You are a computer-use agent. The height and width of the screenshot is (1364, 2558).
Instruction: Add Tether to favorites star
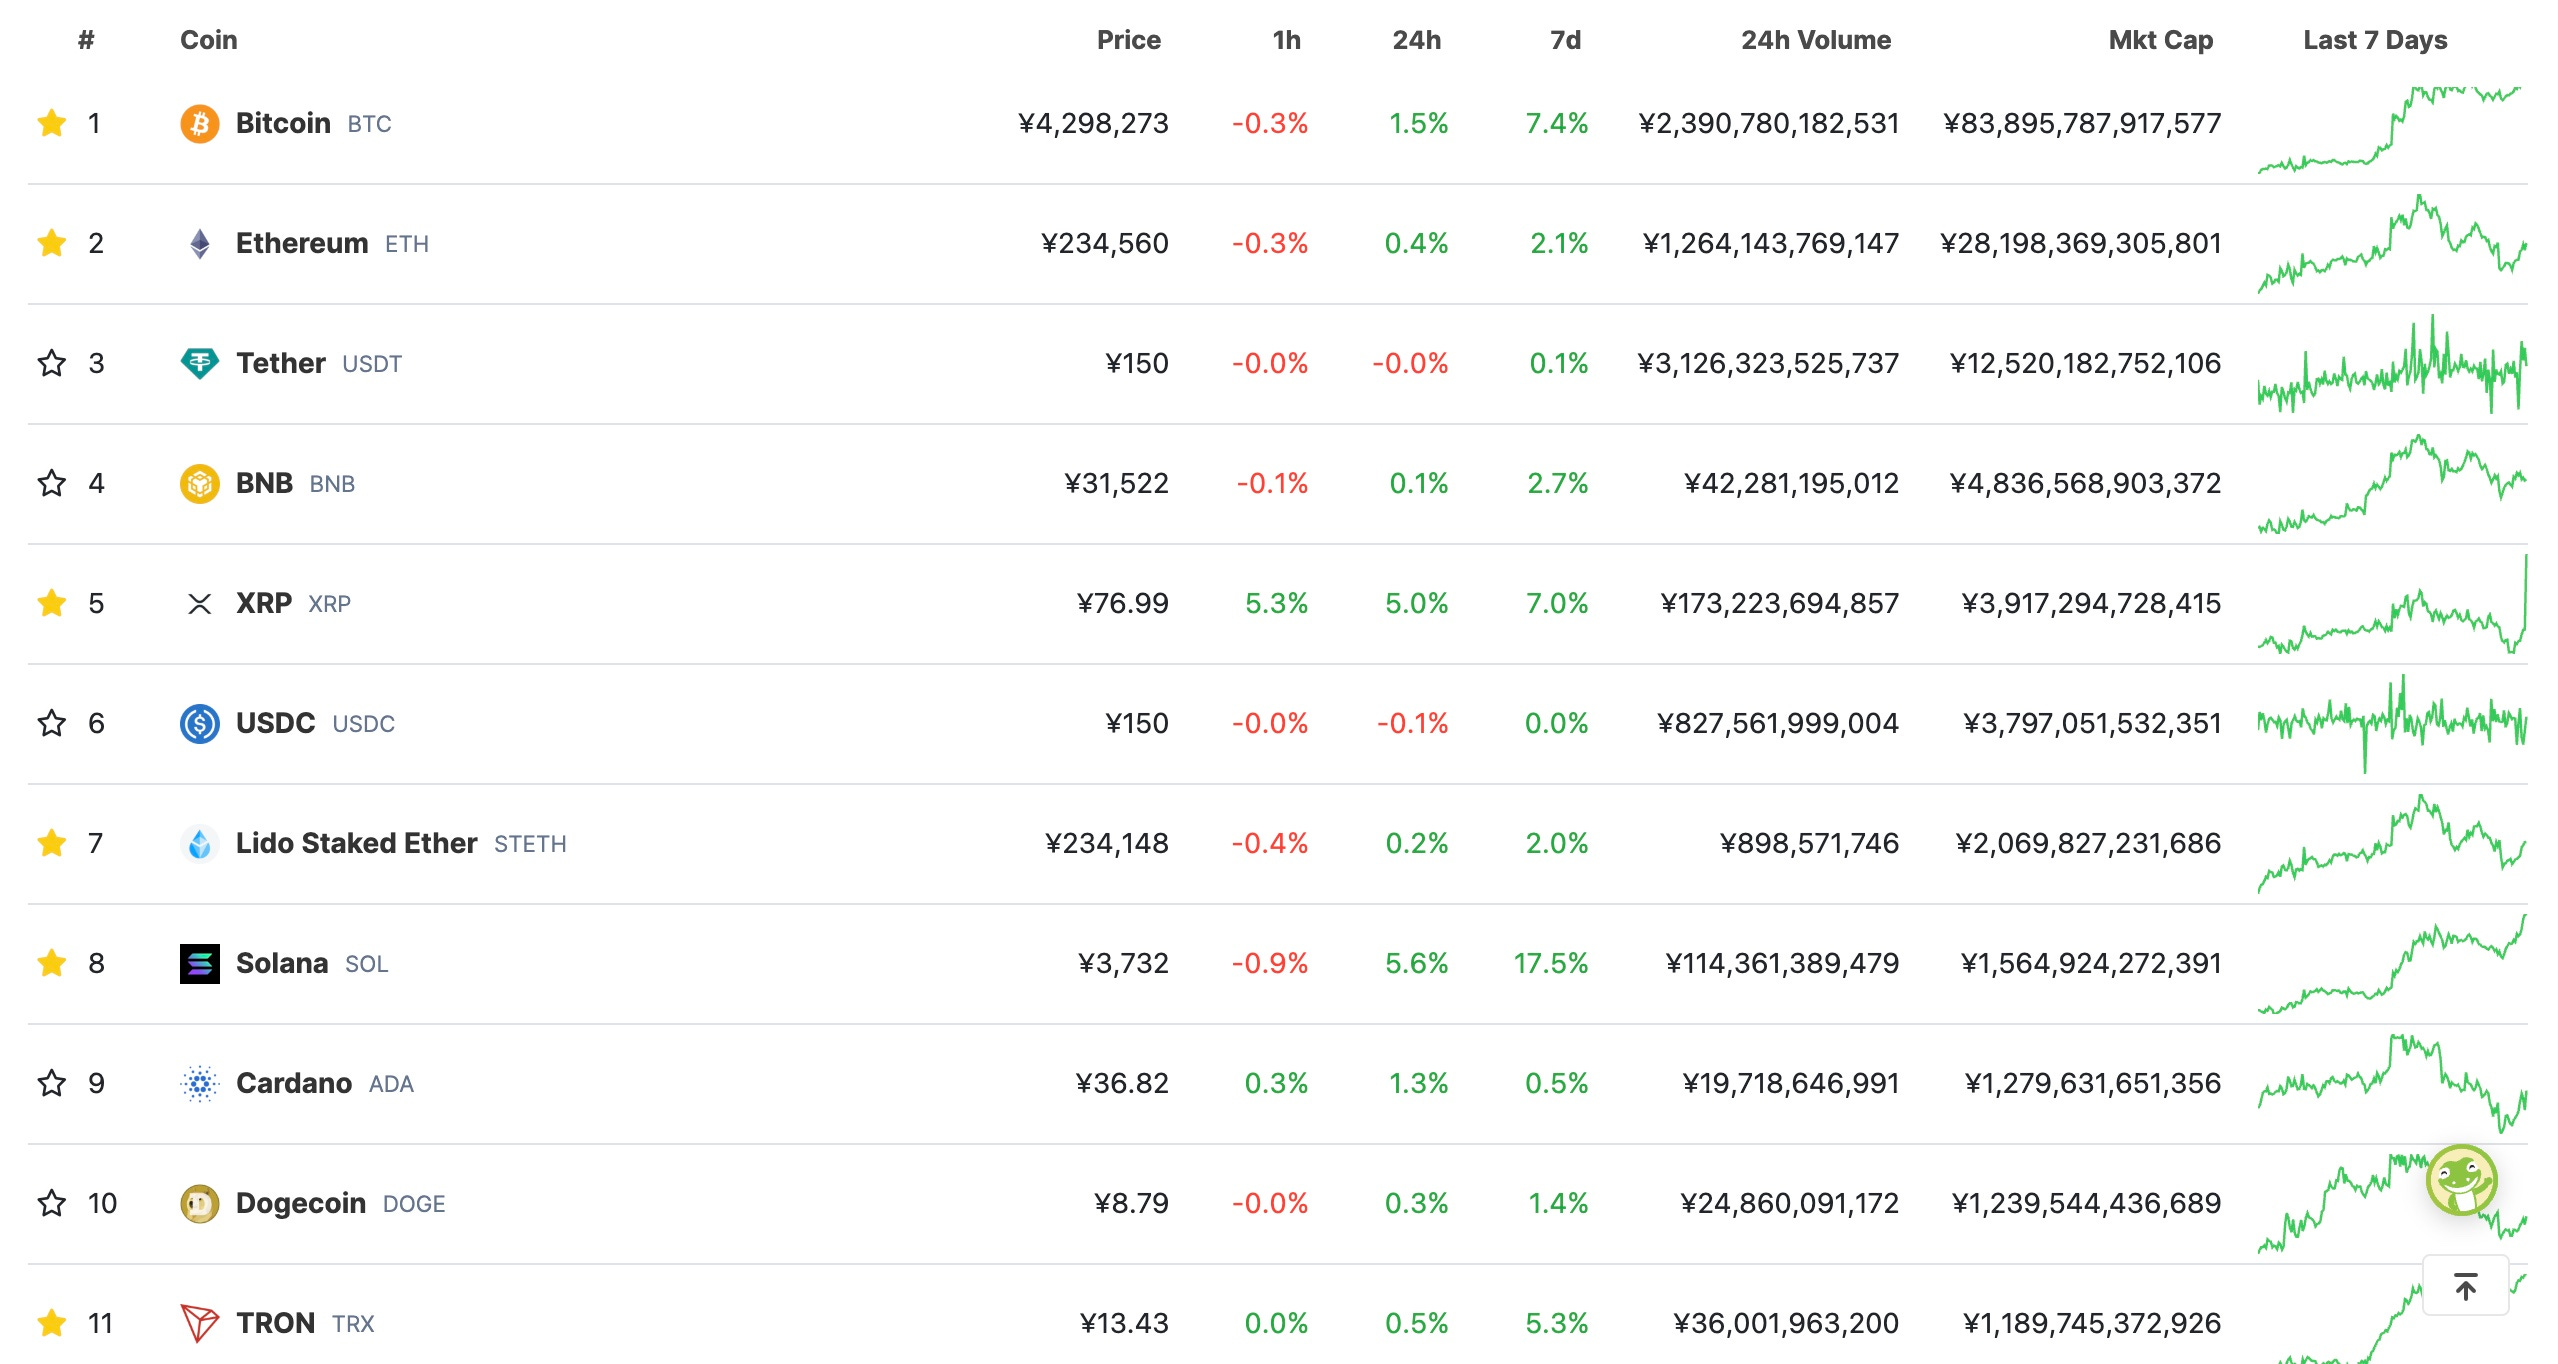[x=52, y=363]
